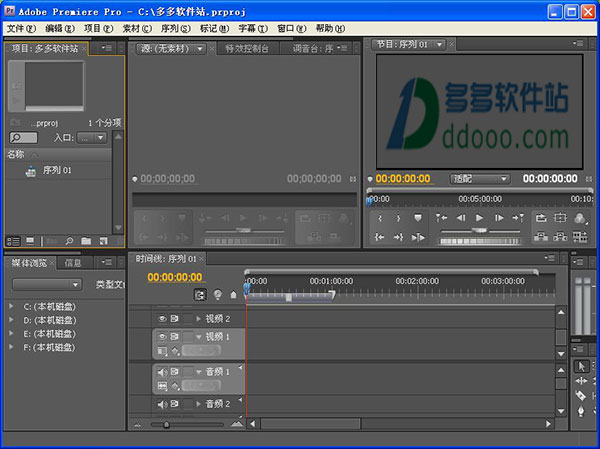
Task: Open the media browser drive dropdown
Action: pos(47,284)
